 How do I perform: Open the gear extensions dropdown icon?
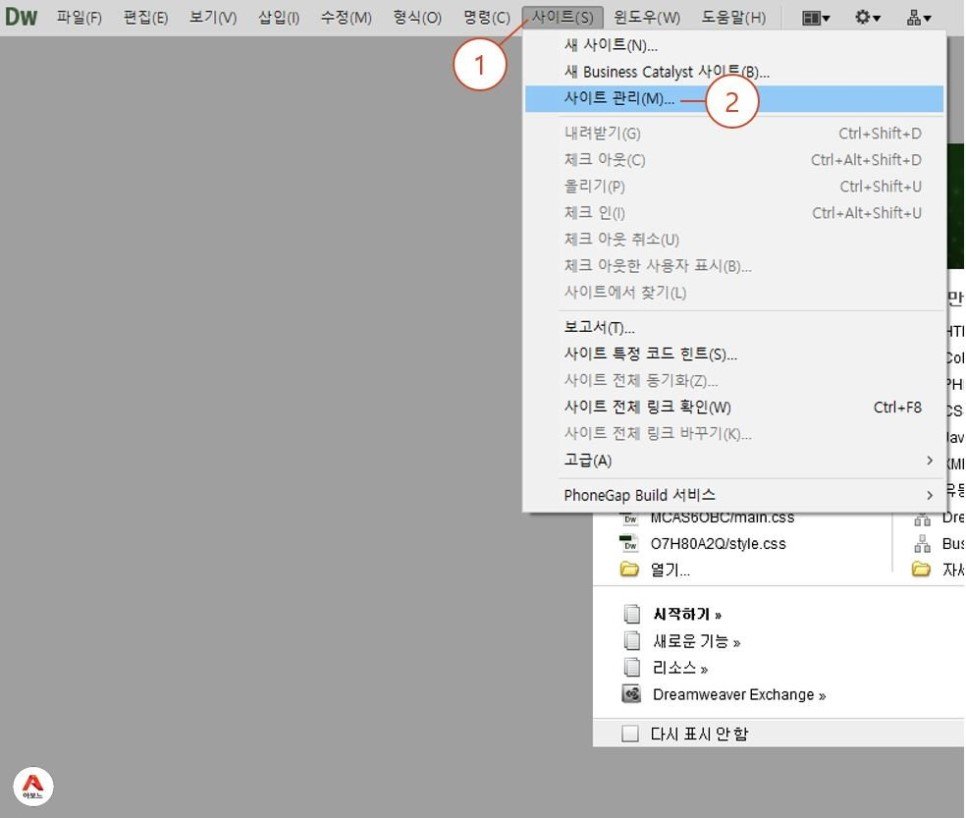867,17
